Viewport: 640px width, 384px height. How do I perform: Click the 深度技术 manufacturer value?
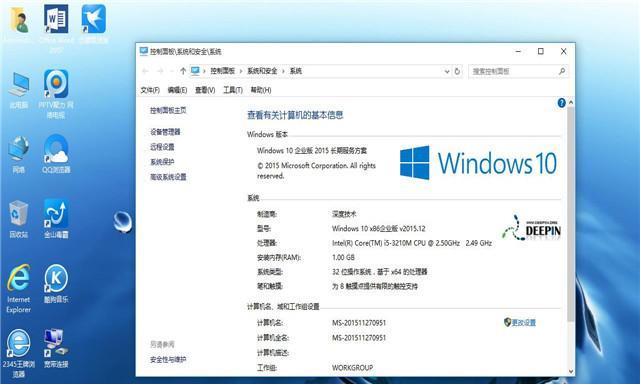pos(344,214)
